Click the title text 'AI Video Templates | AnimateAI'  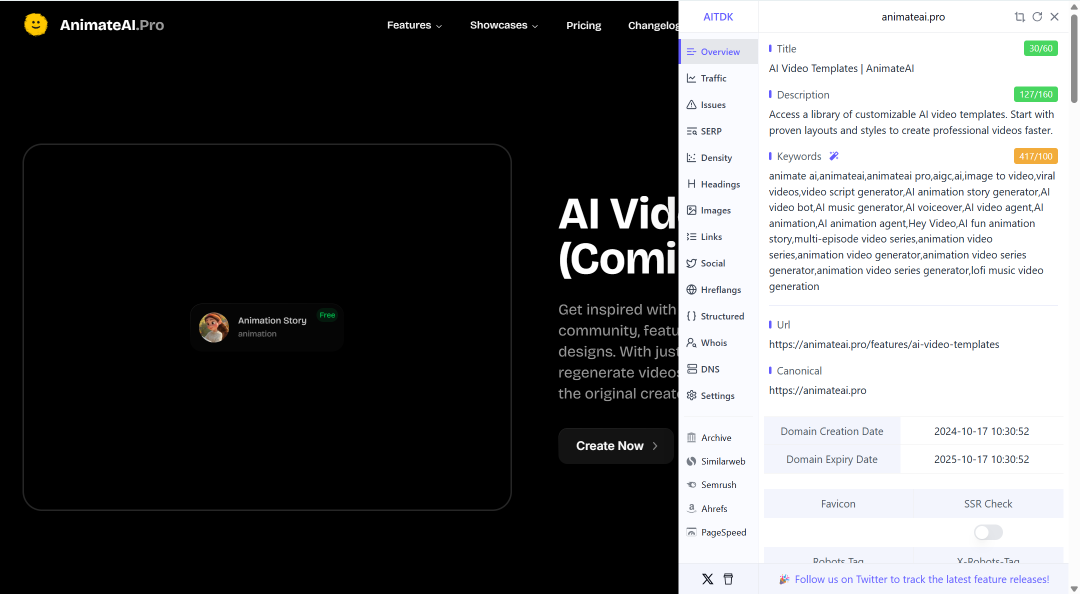click(x=841, y=68)
